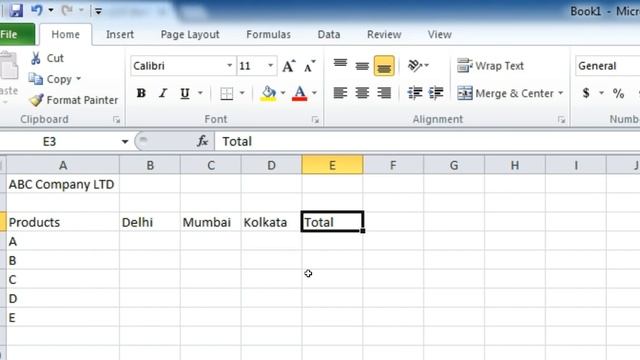Click the Copy button
This screenshot has height=360, width=640.
click(x=50, y=79)
